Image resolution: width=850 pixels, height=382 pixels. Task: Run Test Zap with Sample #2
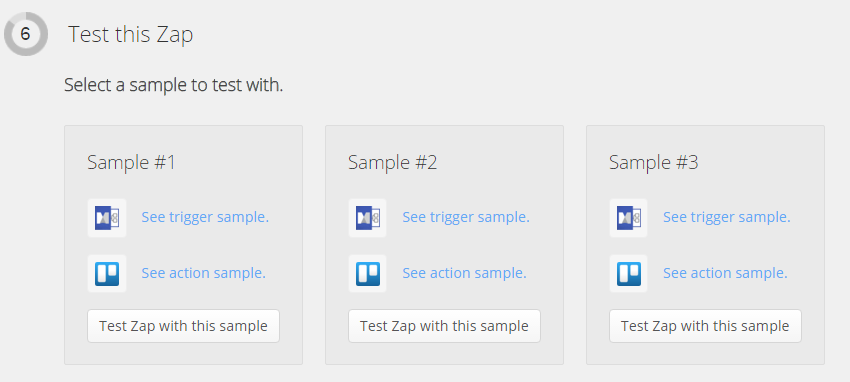444,326
